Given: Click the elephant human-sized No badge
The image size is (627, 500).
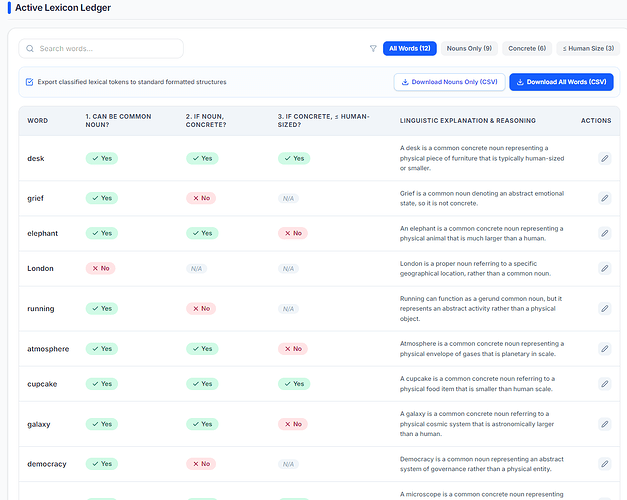Looking at the screenshot, I should 293,233.
